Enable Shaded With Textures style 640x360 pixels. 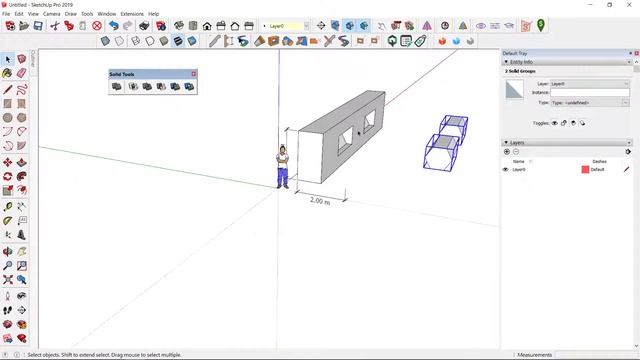click(x=178, y=41)
